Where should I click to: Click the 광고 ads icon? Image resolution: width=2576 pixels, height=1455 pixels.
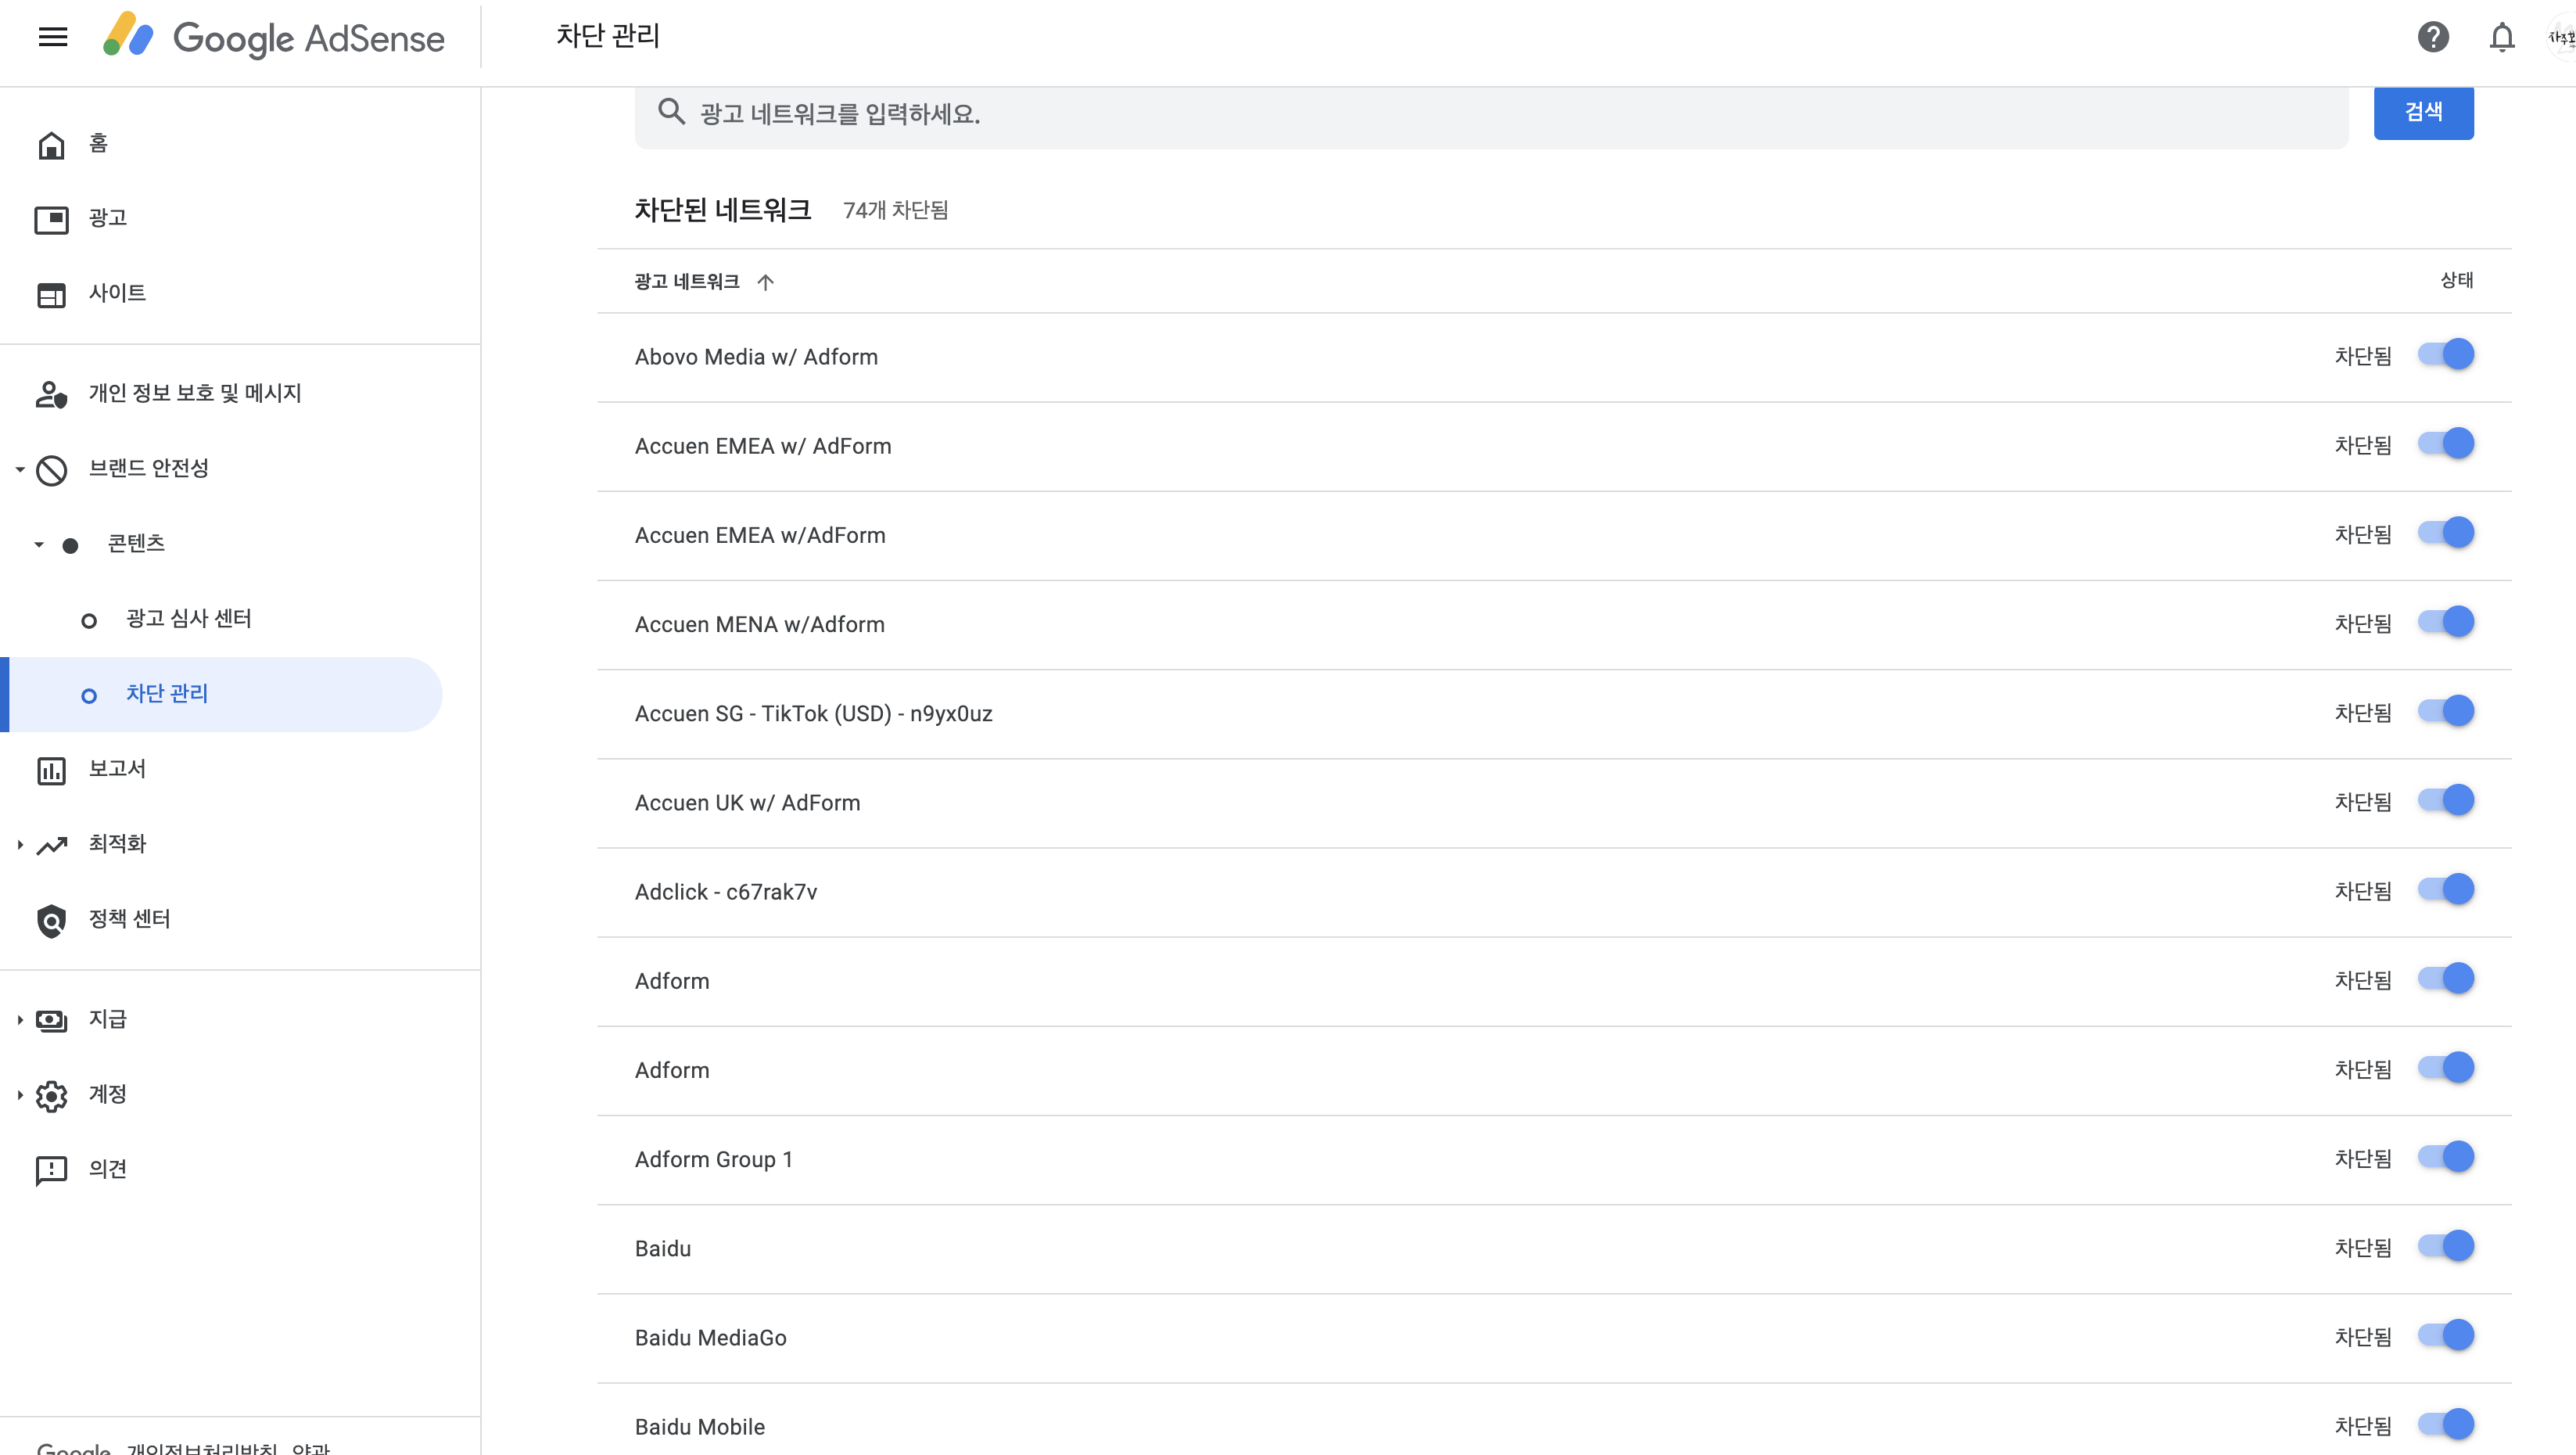click(51, 219)
